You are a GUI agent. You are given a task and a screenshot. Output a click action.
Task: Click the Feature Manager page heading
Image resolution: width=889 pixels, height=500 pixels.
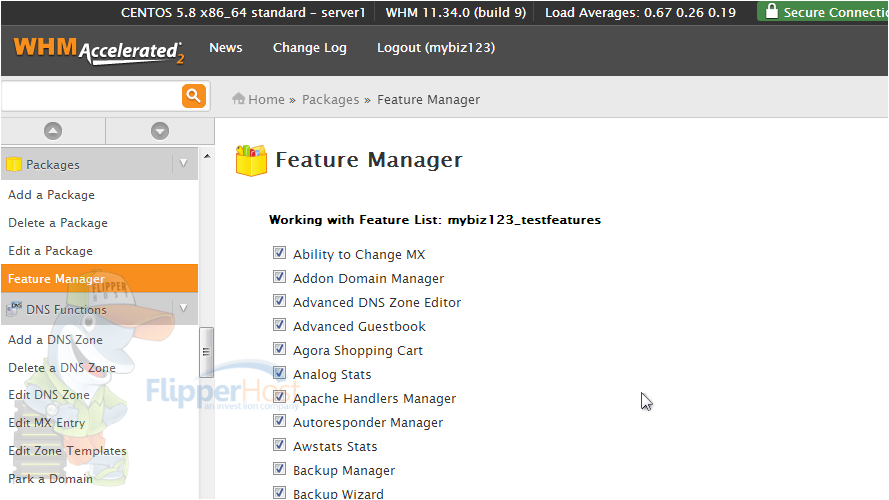coord(369,160)
